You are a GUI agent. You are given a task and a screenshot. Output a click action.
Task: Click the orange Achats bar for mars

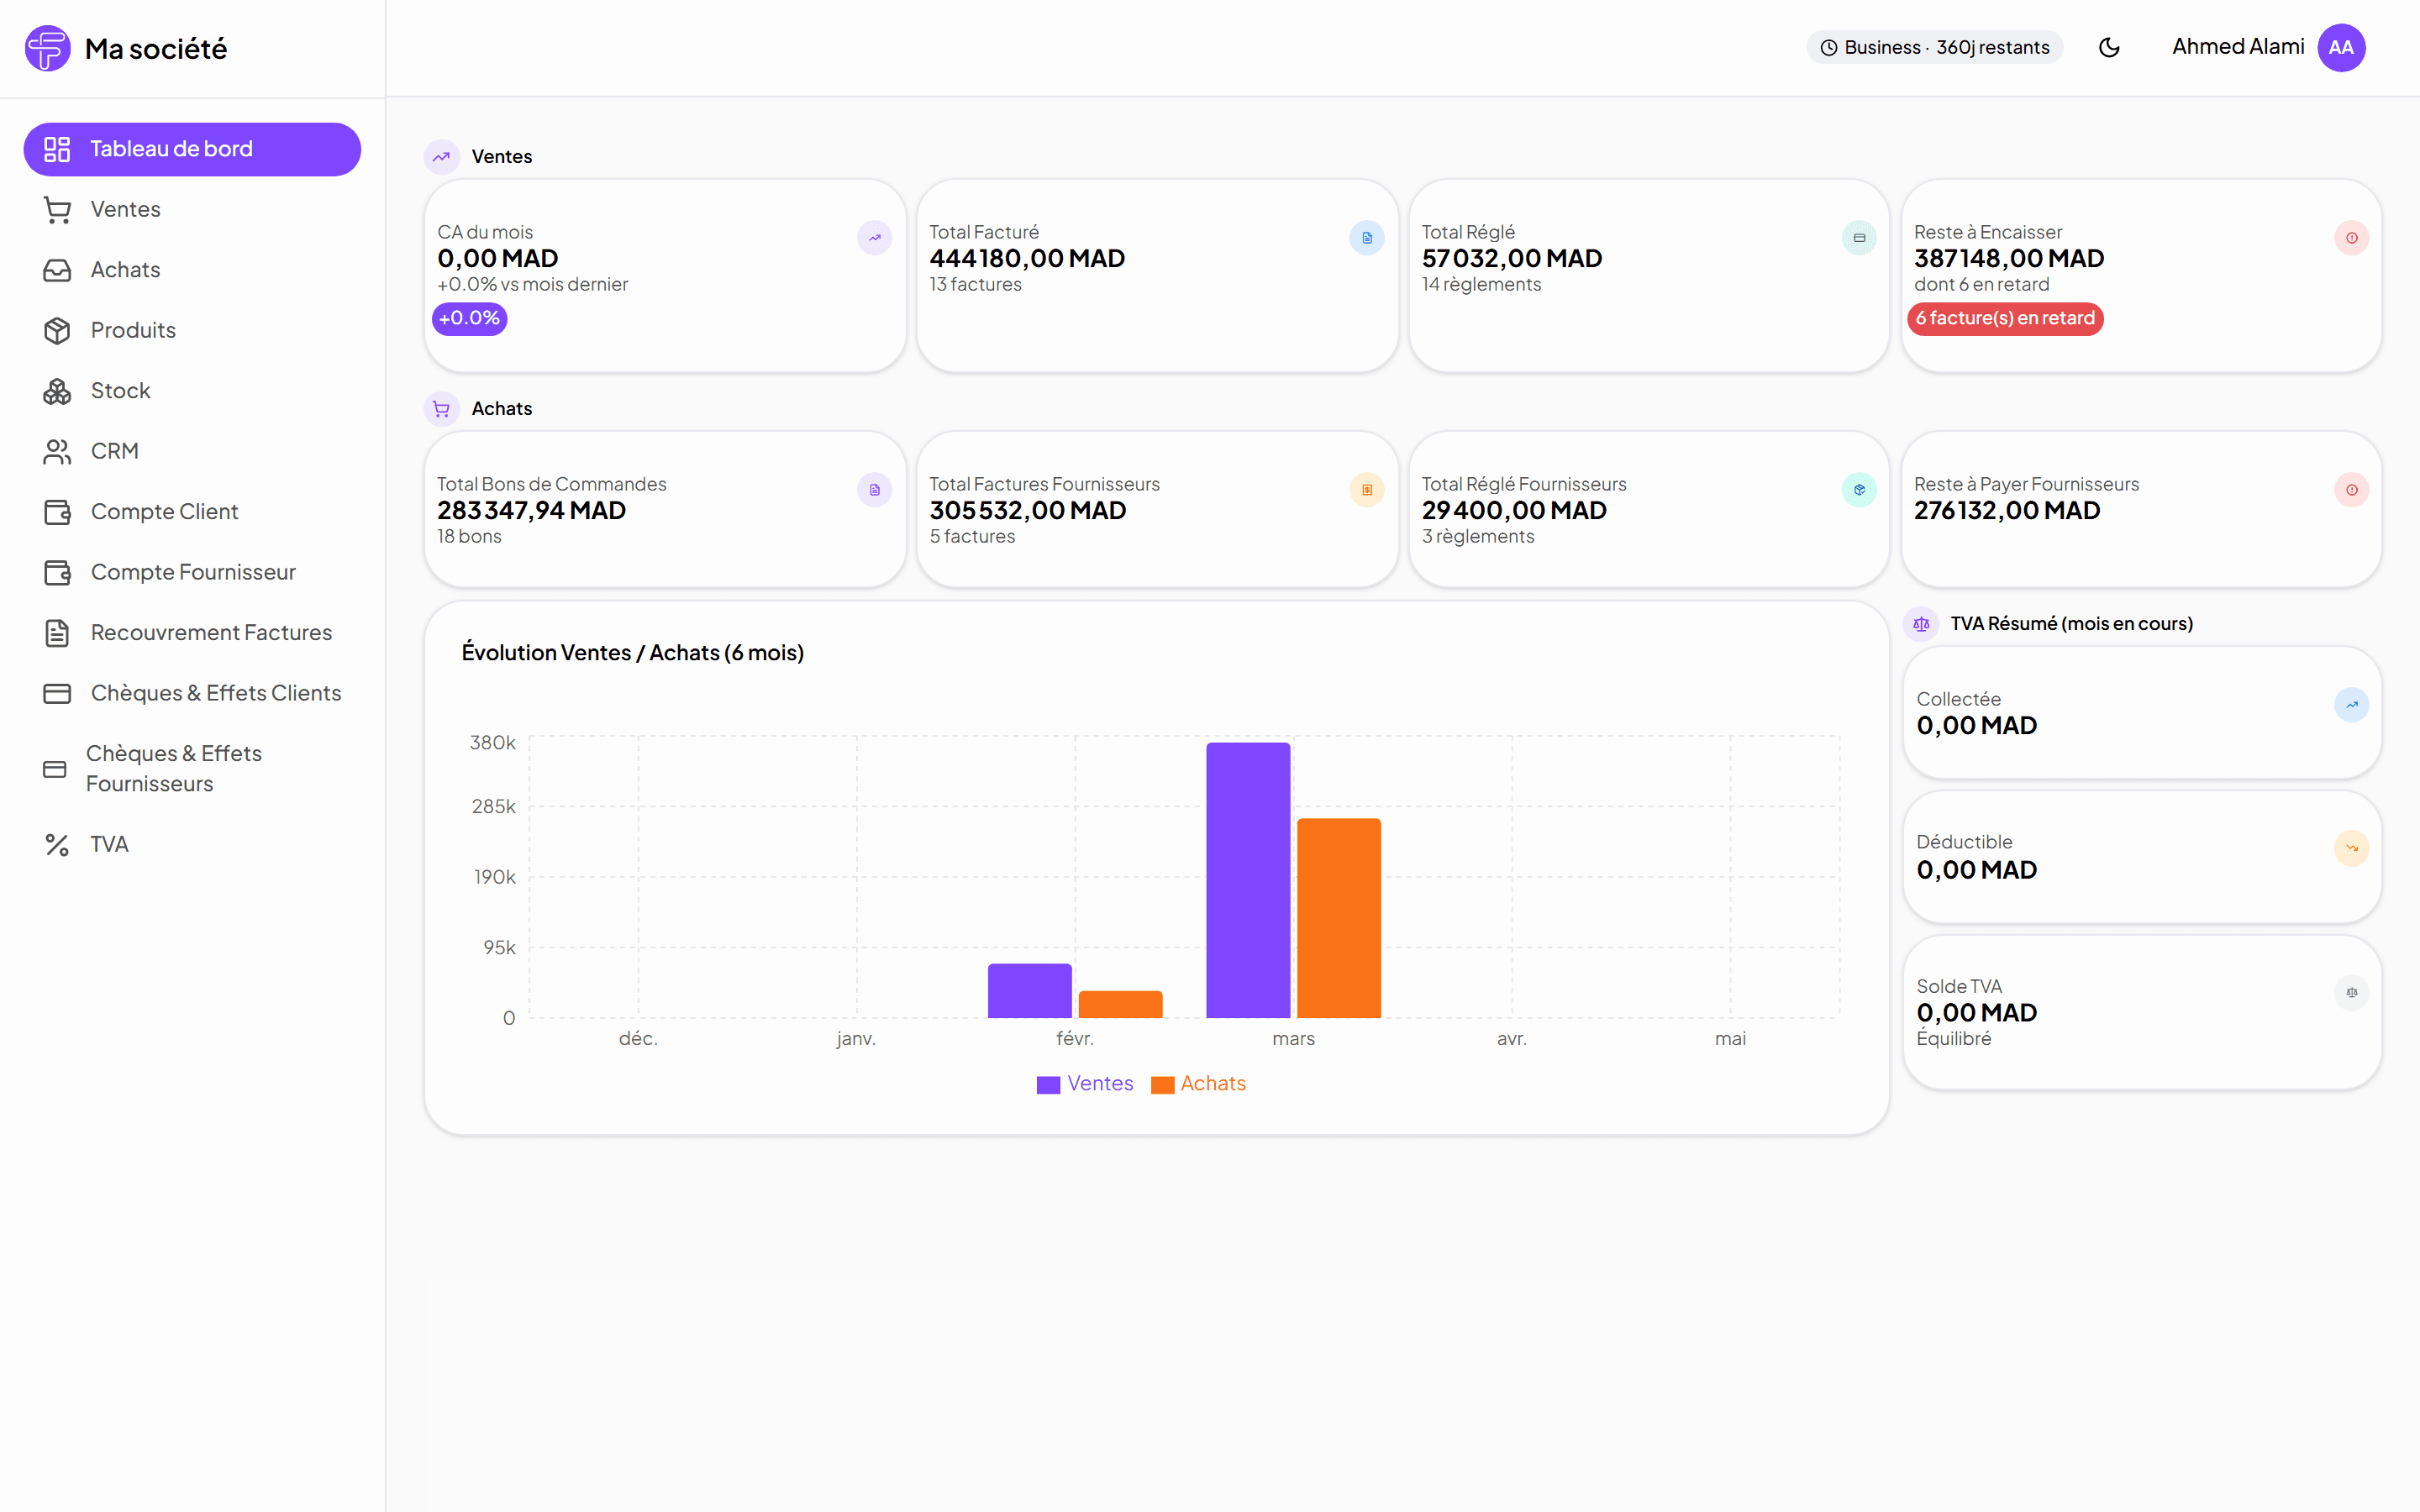click(x=1339, y=918)
